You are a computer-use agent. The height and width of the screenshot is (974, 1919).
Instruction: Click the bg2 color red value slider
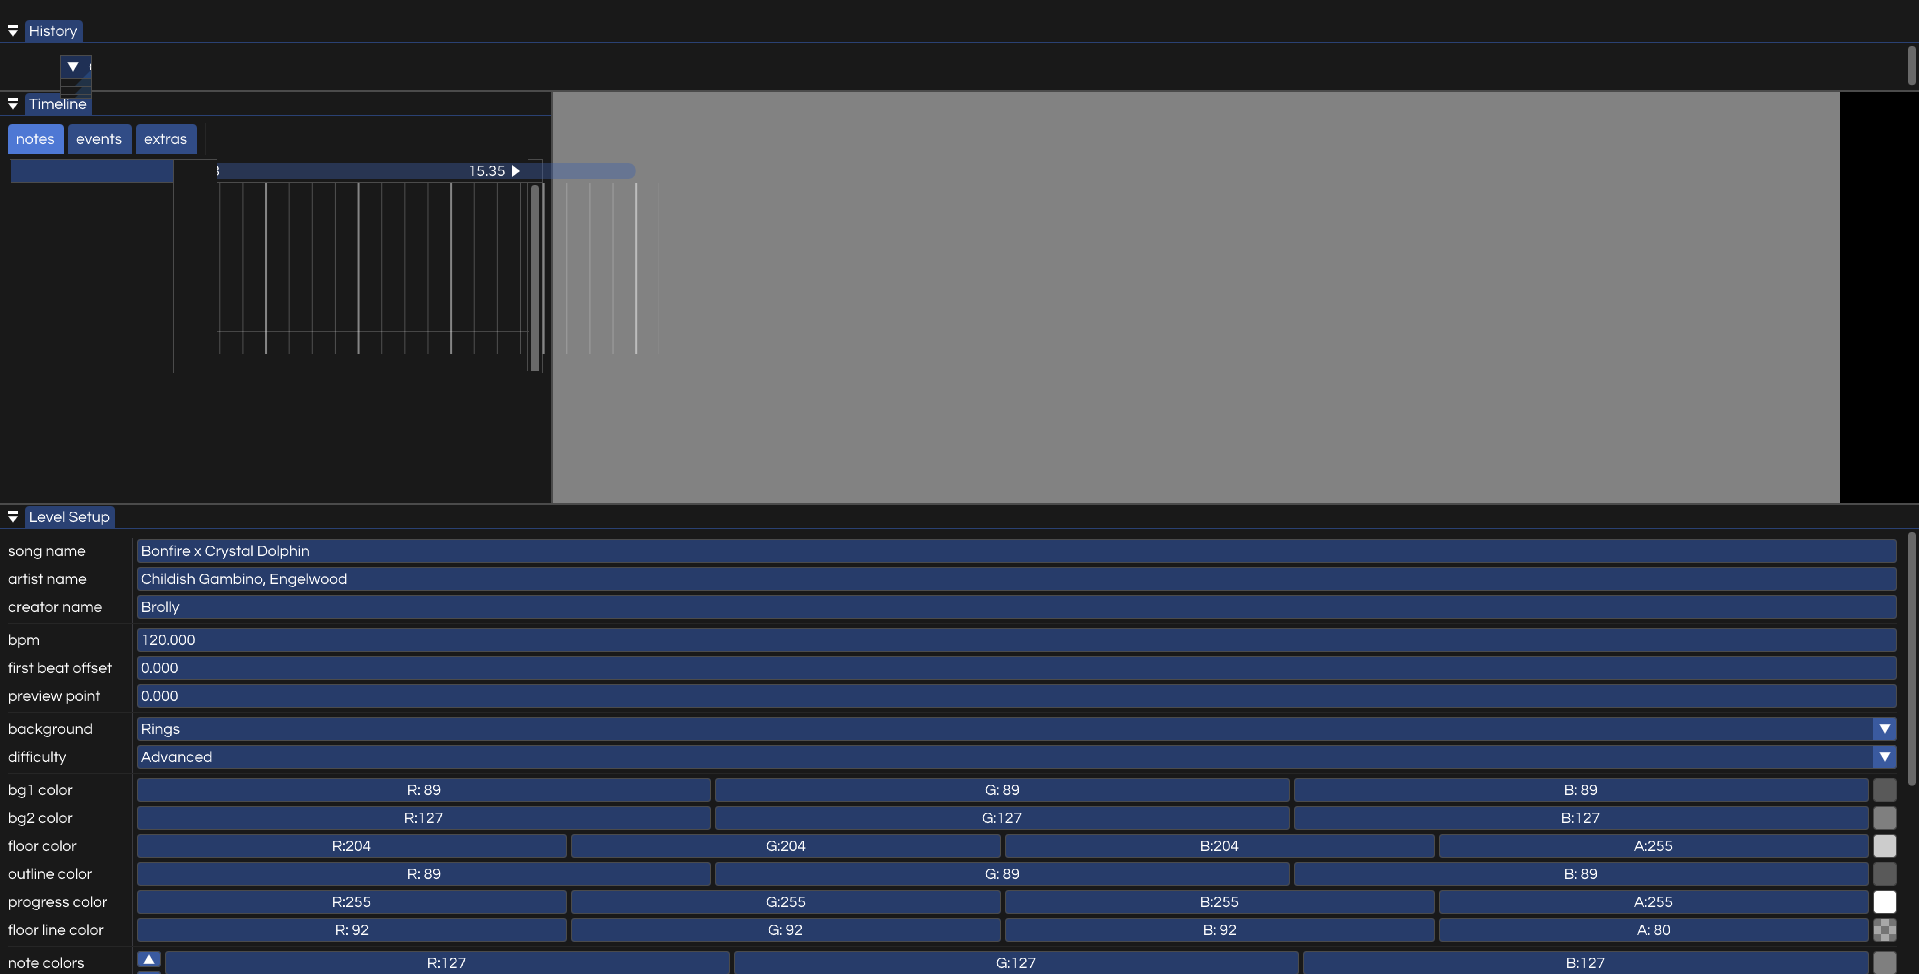pyautogui.click(x=423, y=818)
